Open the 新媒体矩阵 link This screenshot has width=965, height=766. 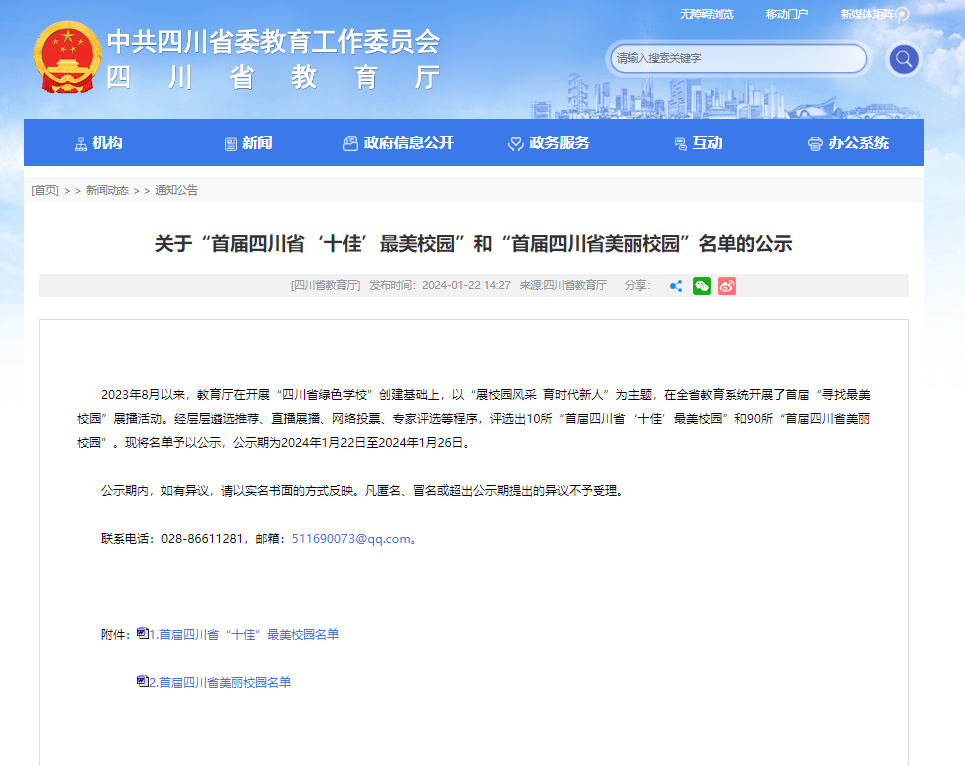coord(867,14)
